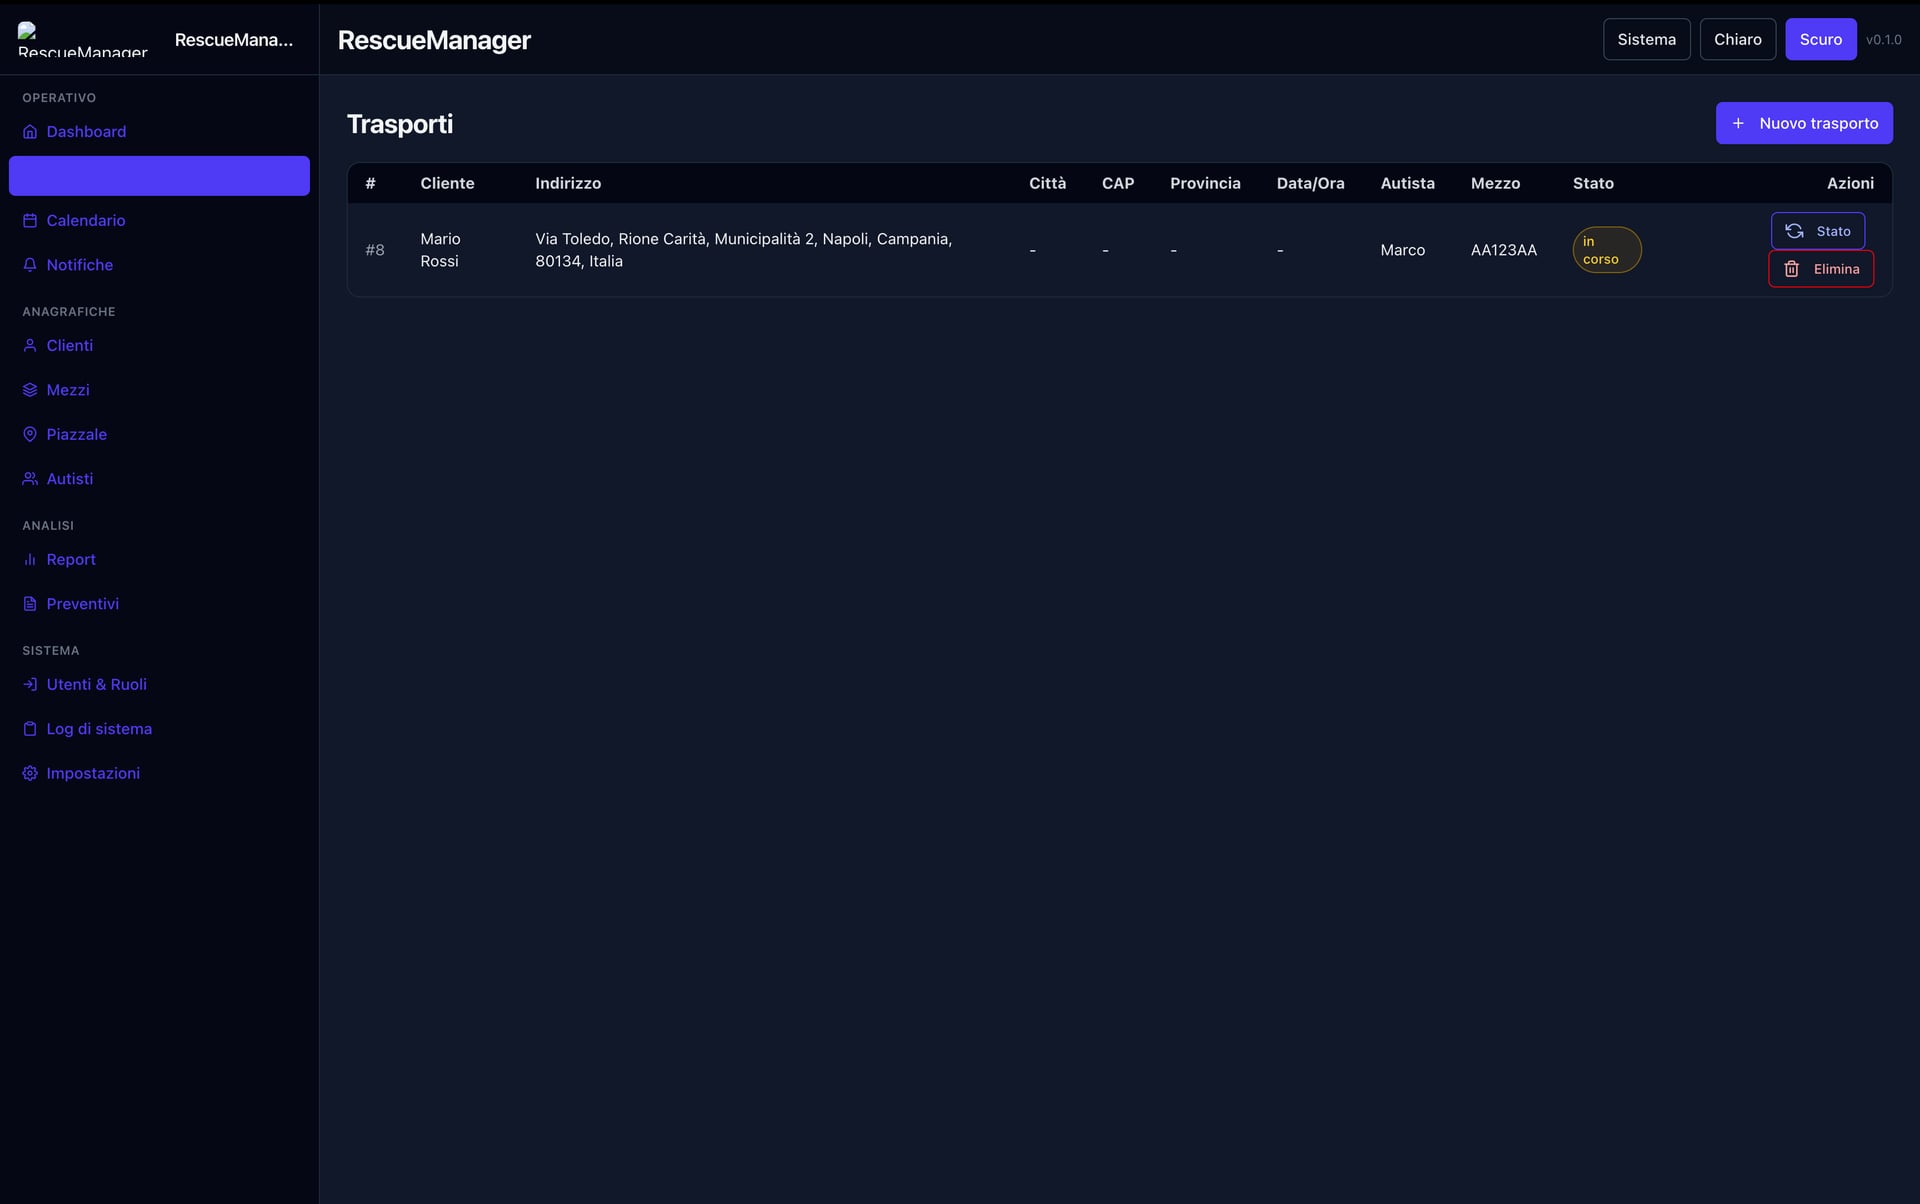Click the trash icon in Elimina
This screenshot has height=1204, width=1920.
[x=1792, y=269]
